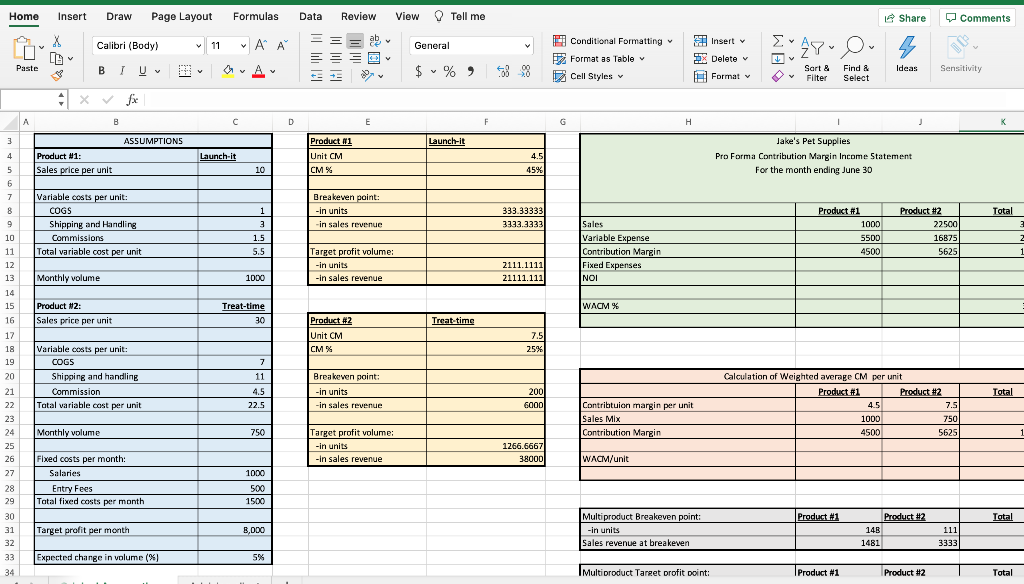
Task: Decrease decimal places
Action: coord(525,71)
